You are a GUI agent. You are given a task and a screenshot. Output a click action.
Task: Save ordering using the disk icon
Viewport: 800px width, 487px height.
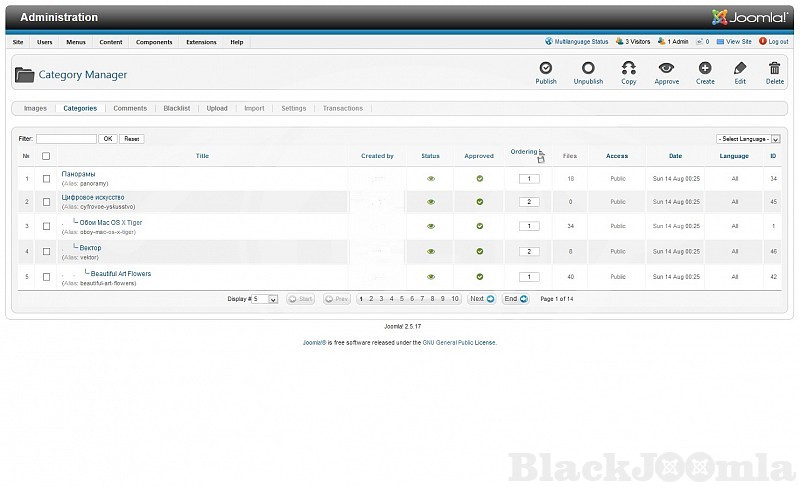point(541,157)
